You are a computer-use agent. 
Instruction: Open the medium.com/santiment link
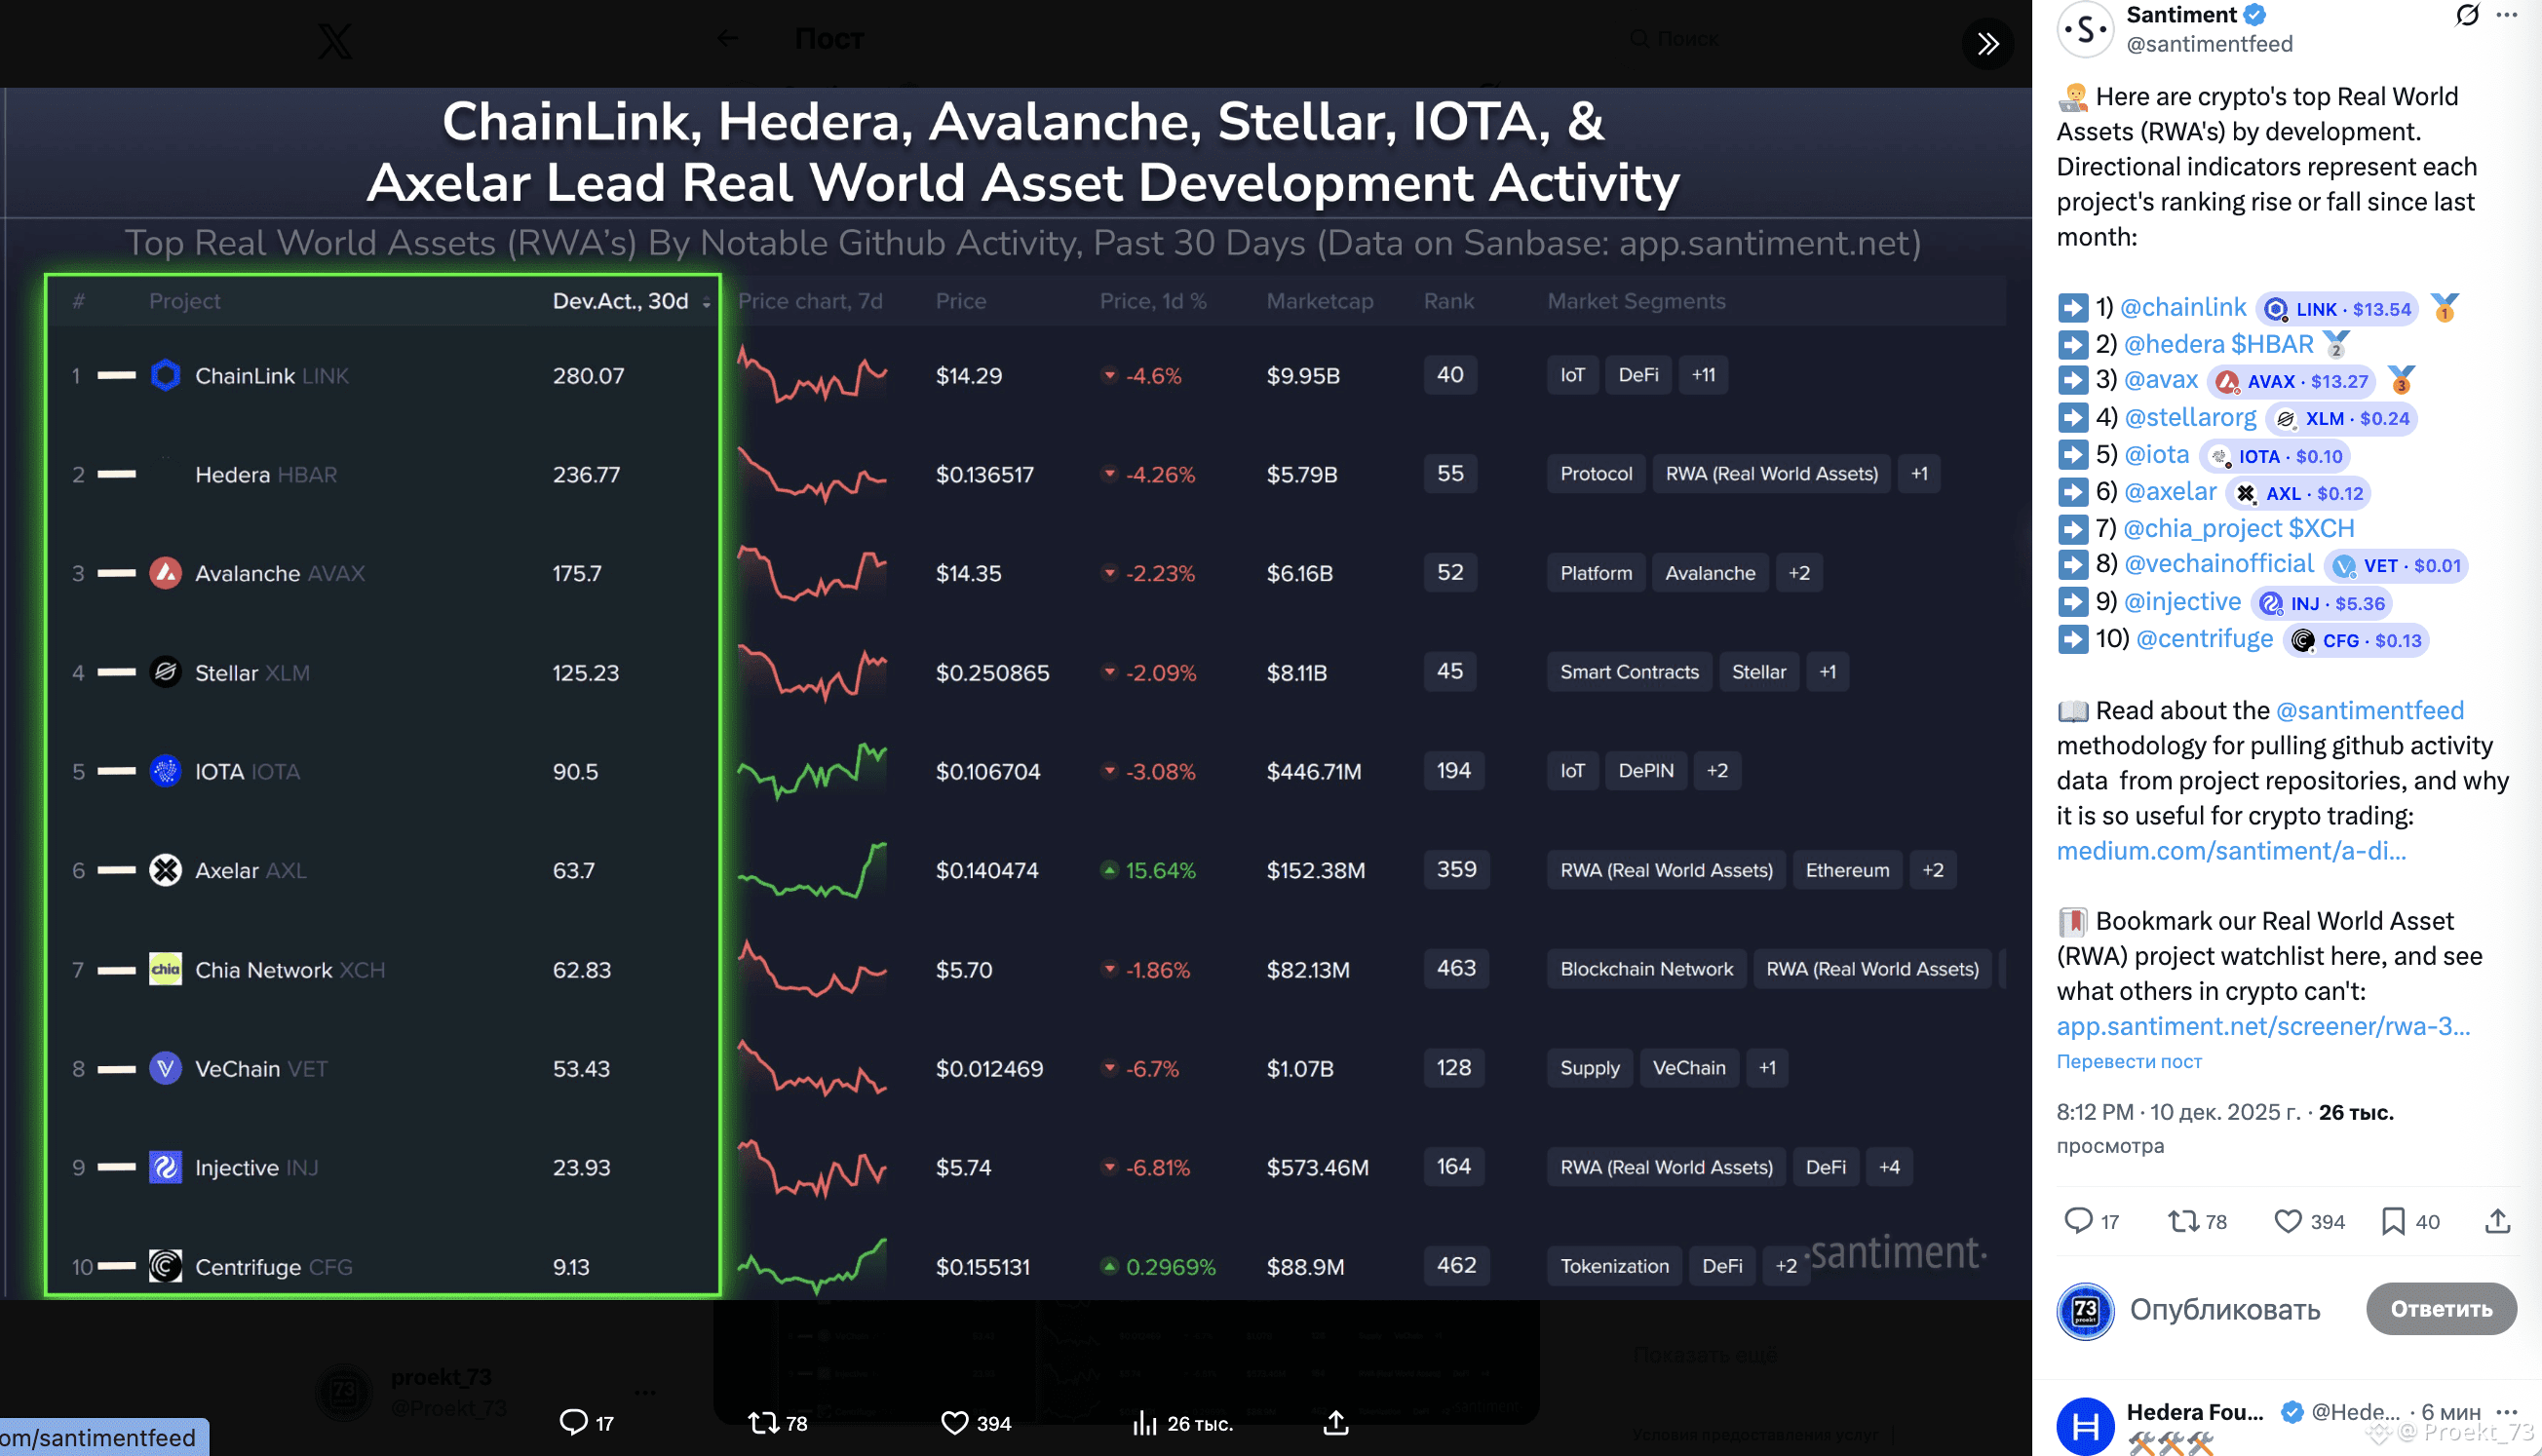pos(2230,851)
